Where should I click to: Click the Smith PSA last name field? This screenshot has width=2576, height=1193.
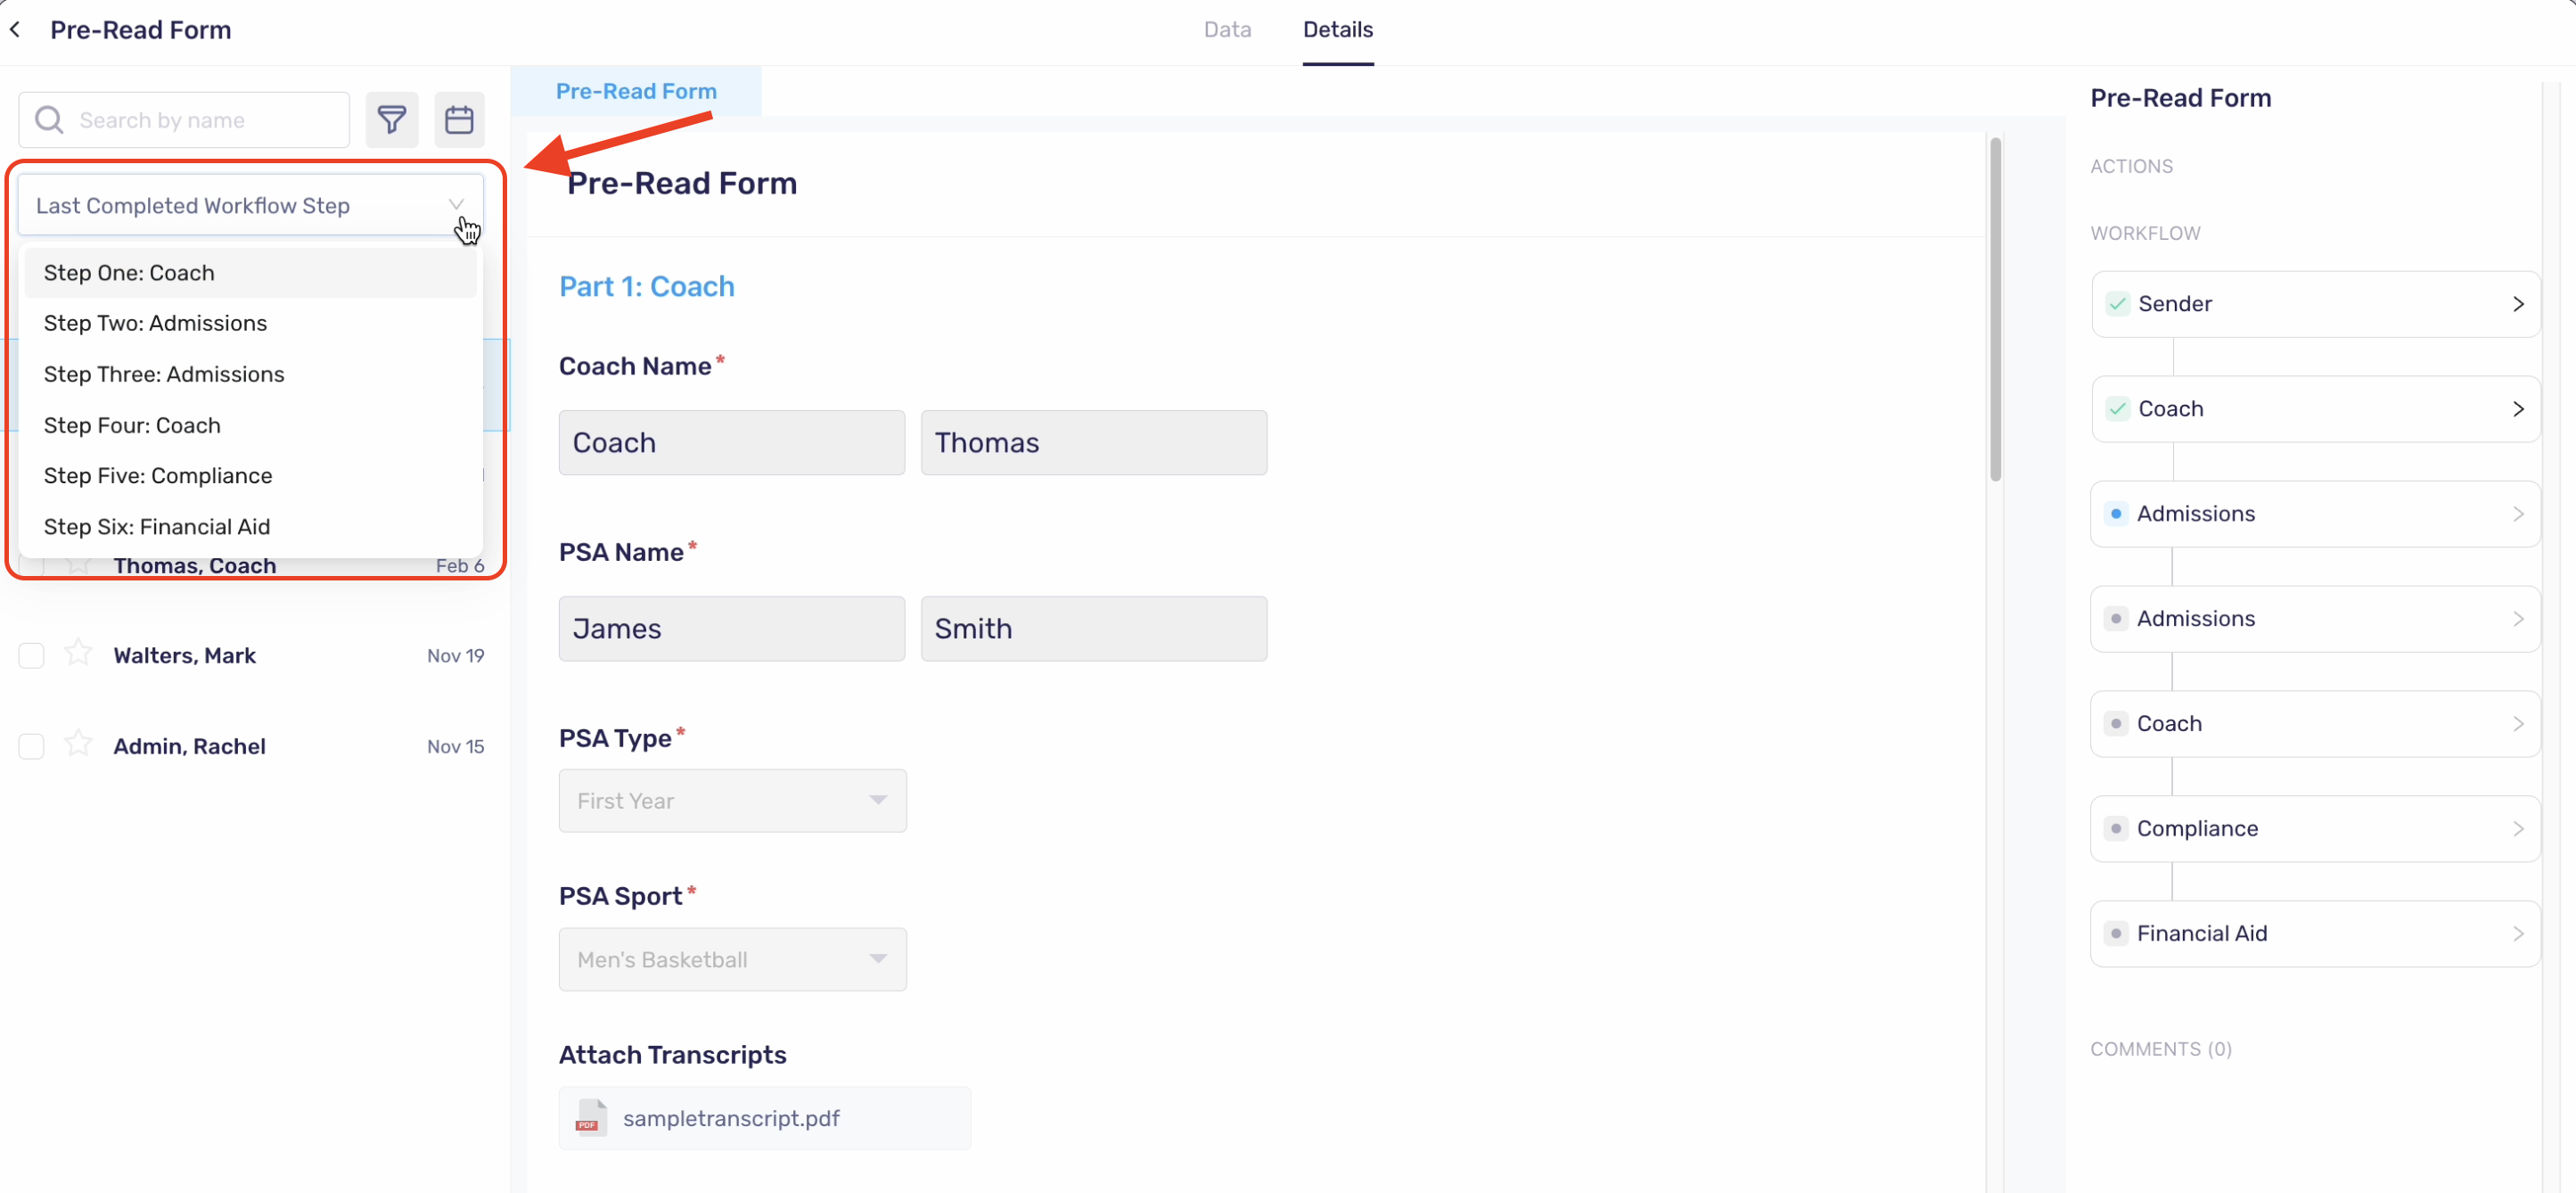tap(1093, 628)
